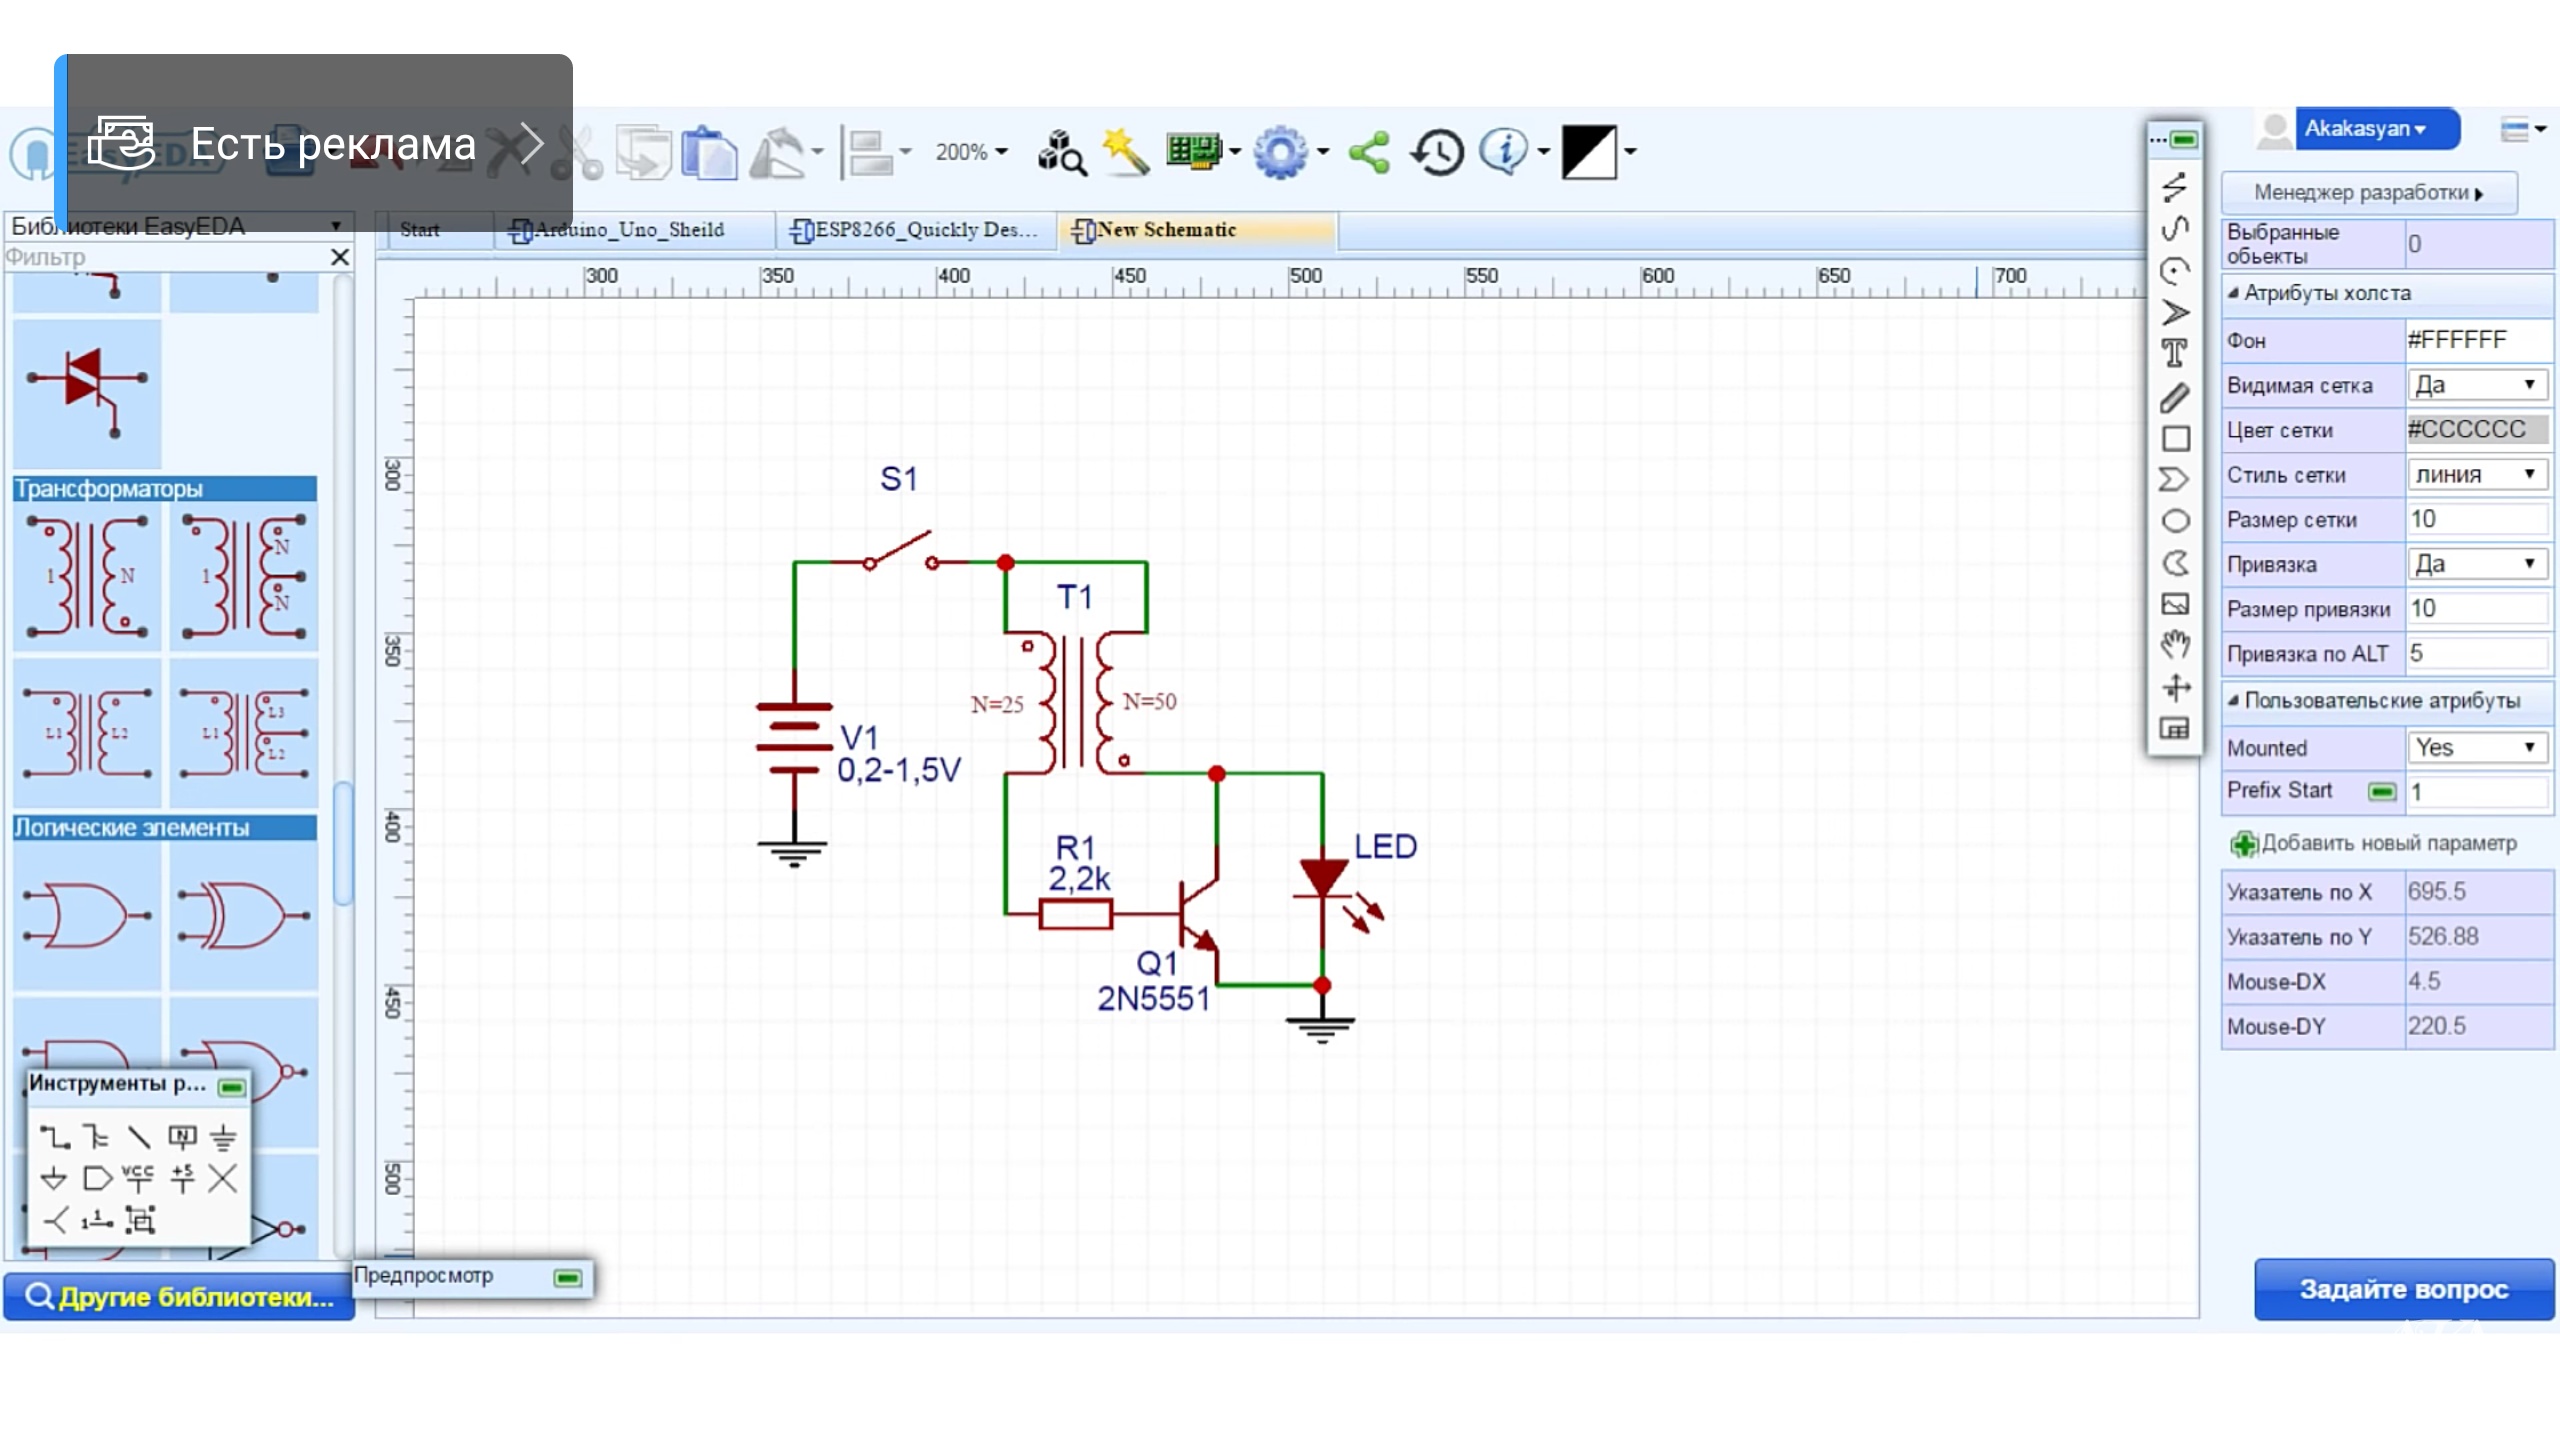Place a ground symbol from wiring tools
This screenshot has width=2560, height=1440.
pos(223,1137)
